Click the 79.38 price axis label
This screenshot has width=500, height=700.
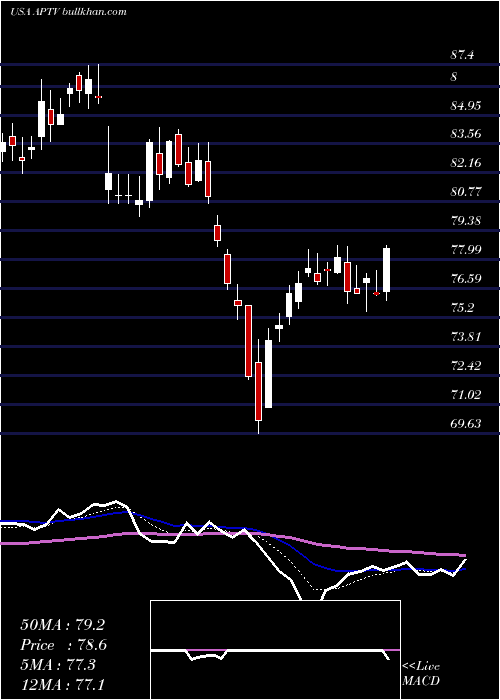[x=466, y=221]
